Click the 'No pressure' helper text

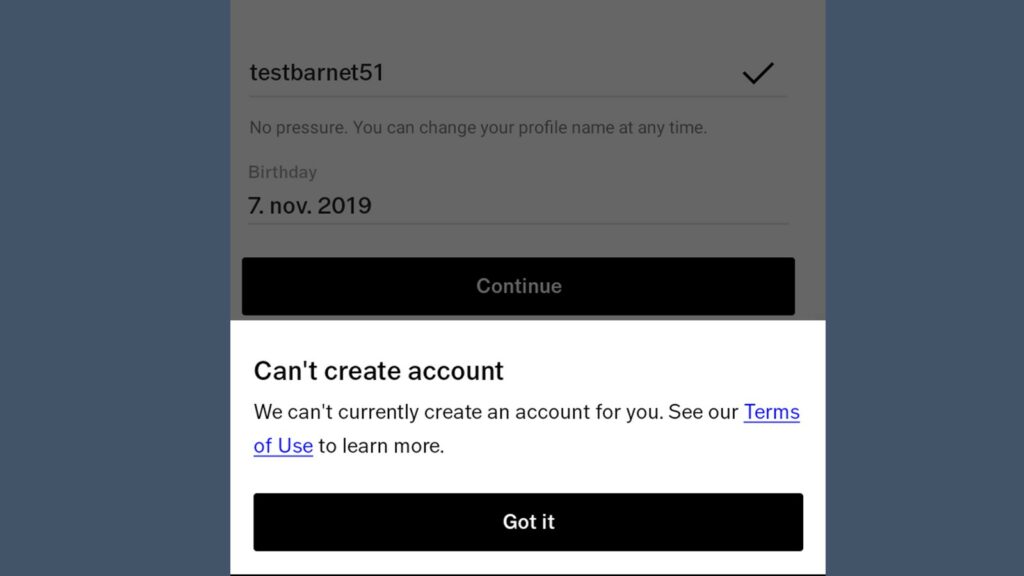[298, 127]
